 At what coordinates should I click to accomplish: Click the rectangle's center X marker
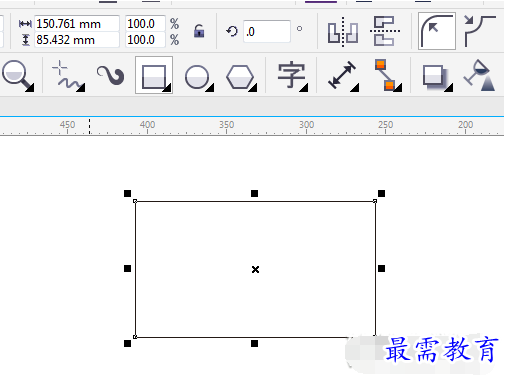pos(255,269)
